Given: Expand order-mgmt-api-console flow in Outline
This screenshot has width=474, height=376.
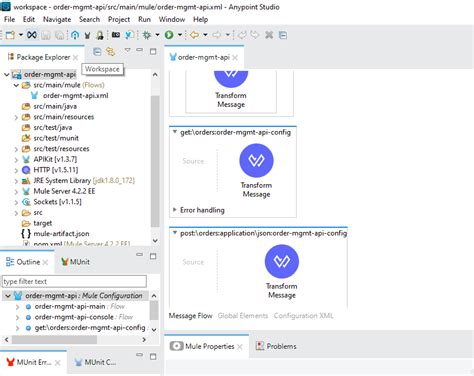Looking at the screenshot, I should [17, 317].
